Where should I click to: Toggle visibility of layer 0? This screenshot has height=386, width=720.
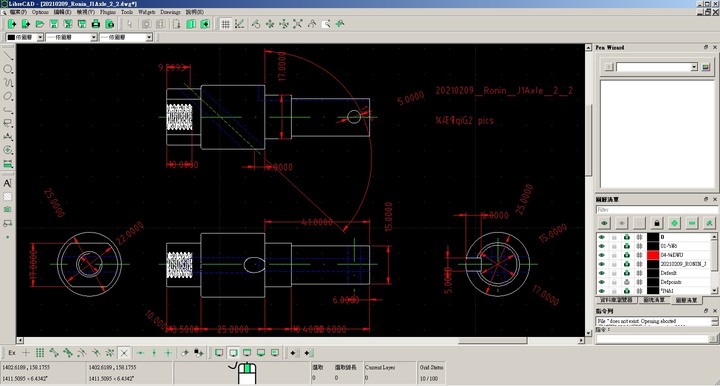click(602, 237)
